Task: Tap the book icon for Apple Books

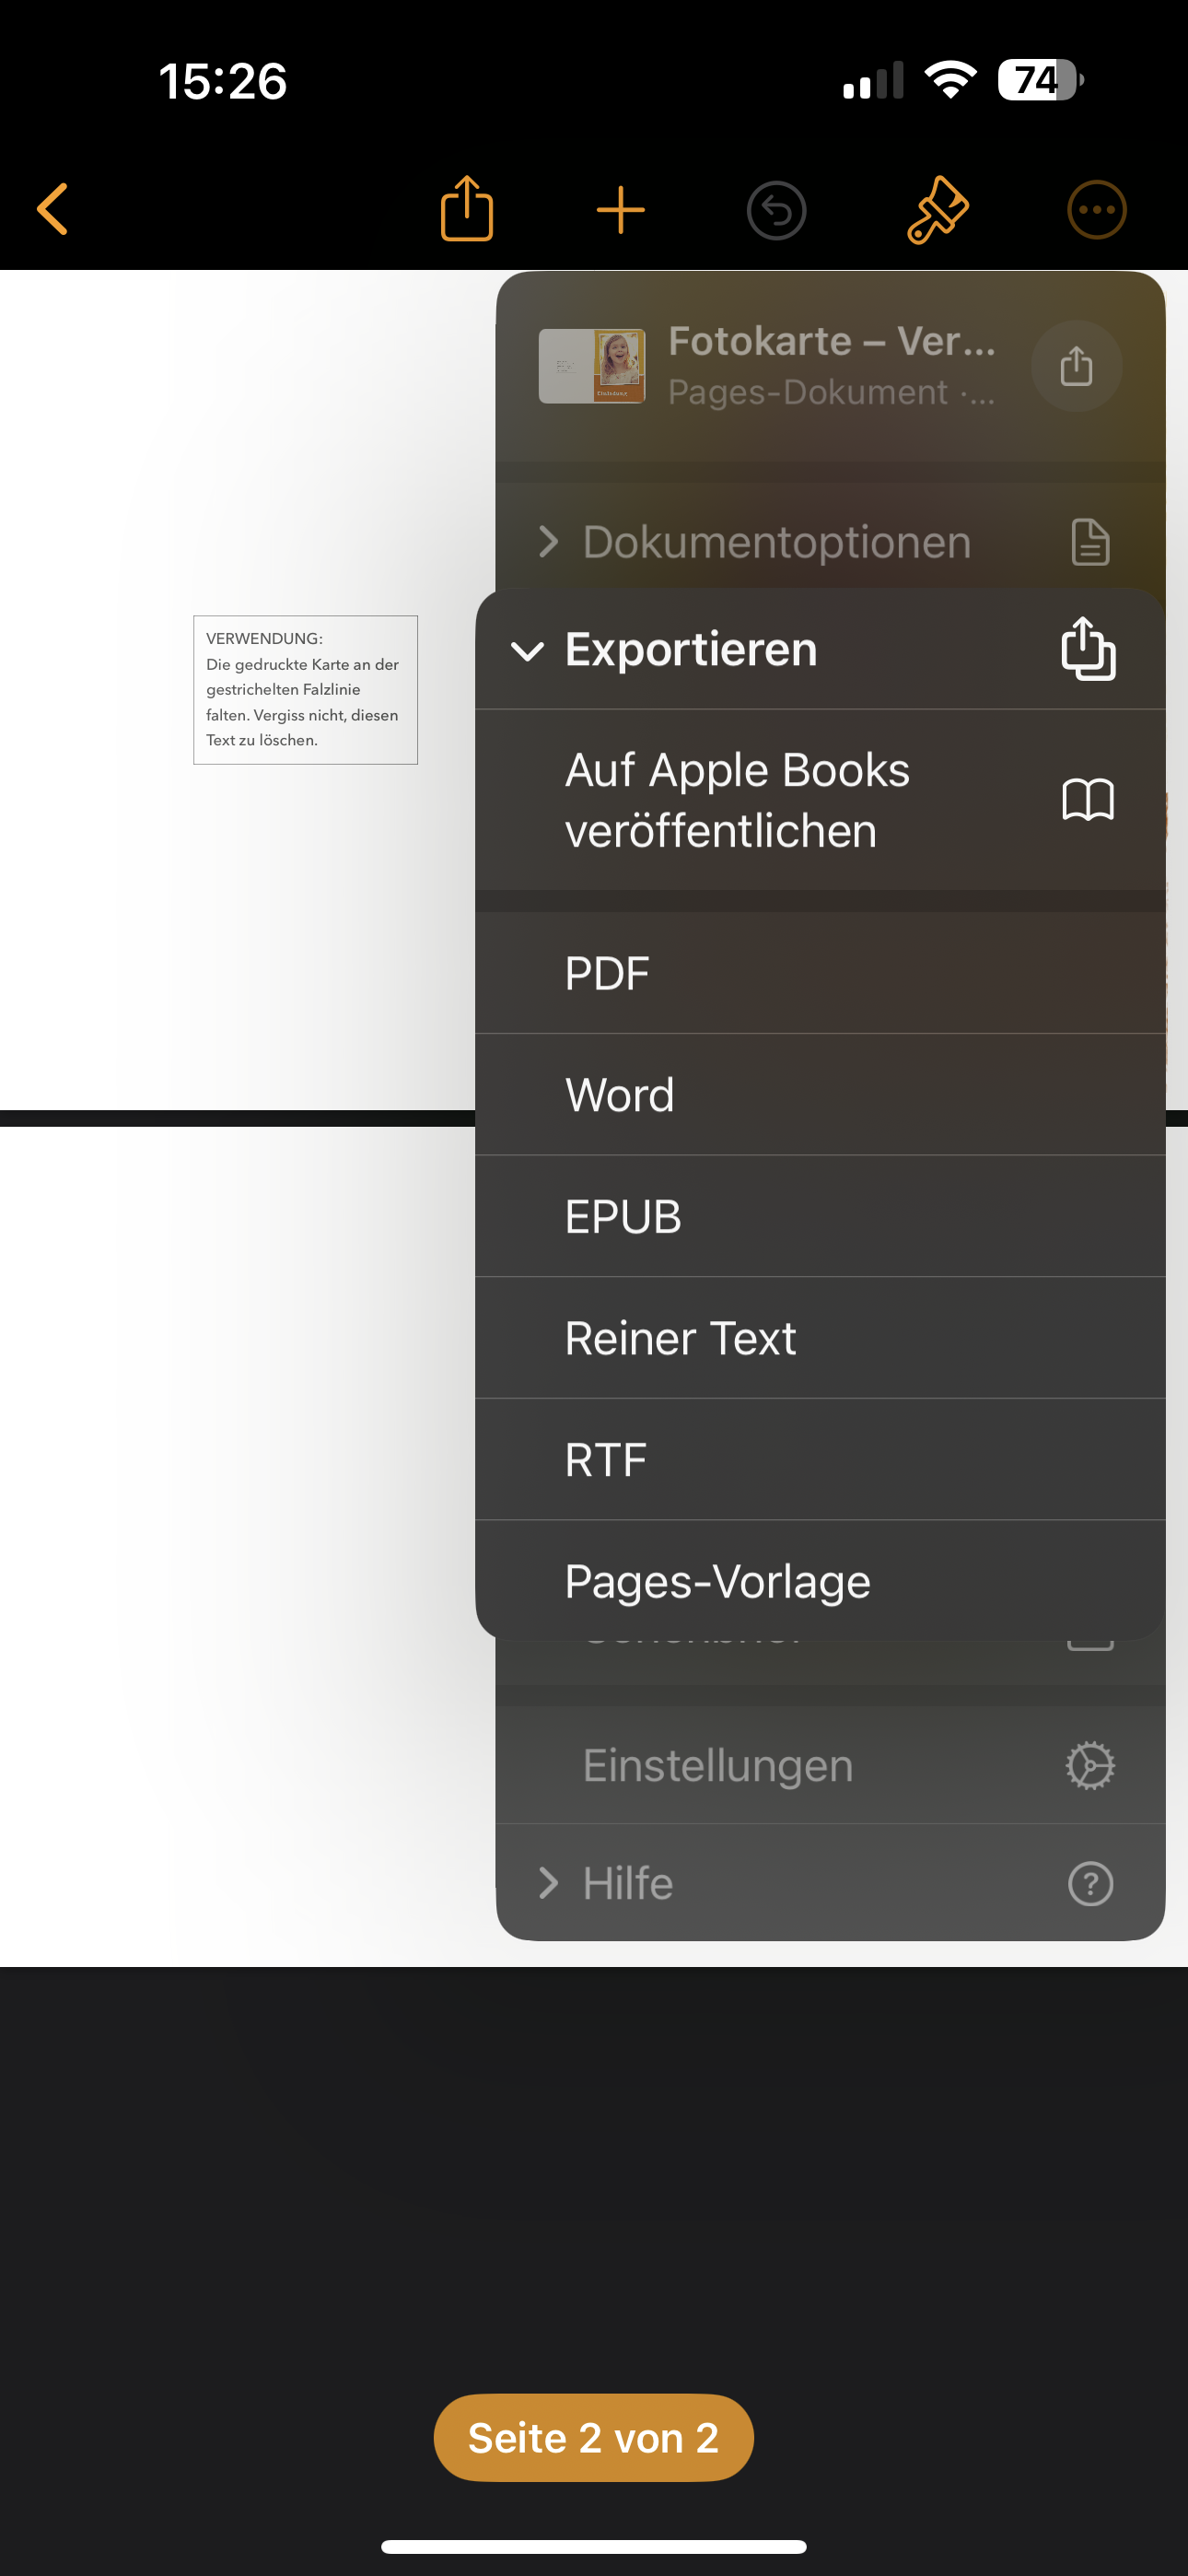Action: point(1088,800)
